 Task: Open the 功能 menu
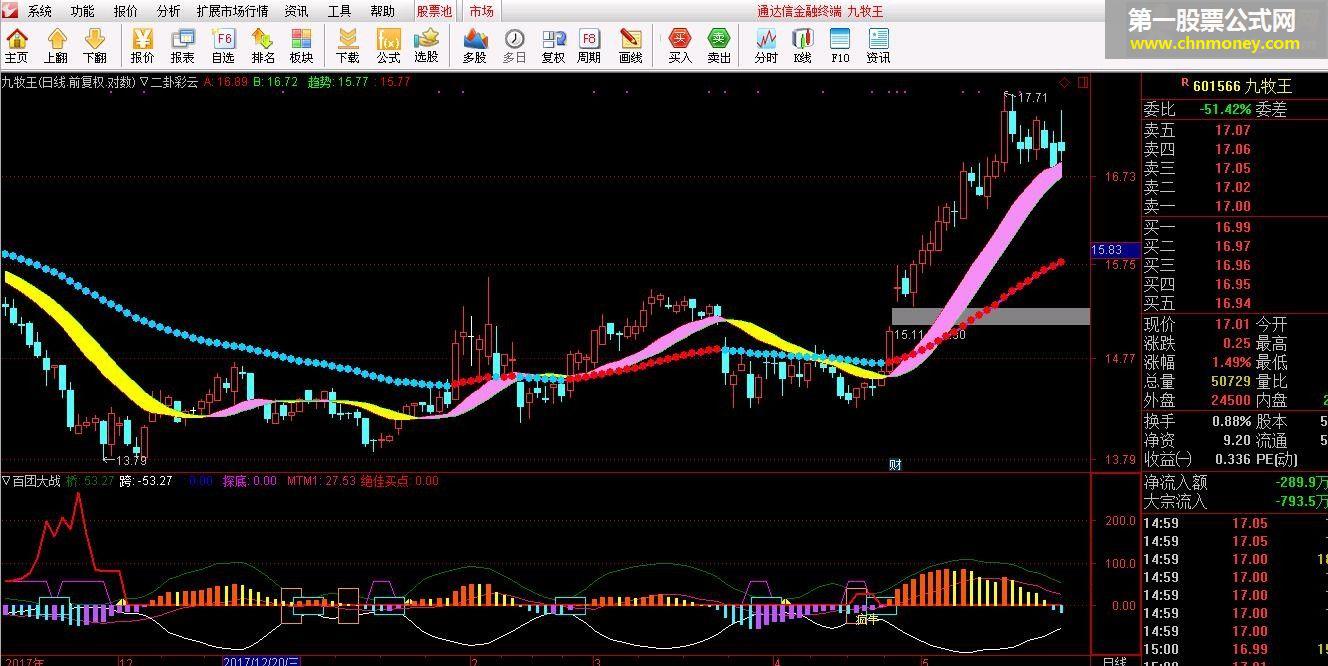click(83, 11)
